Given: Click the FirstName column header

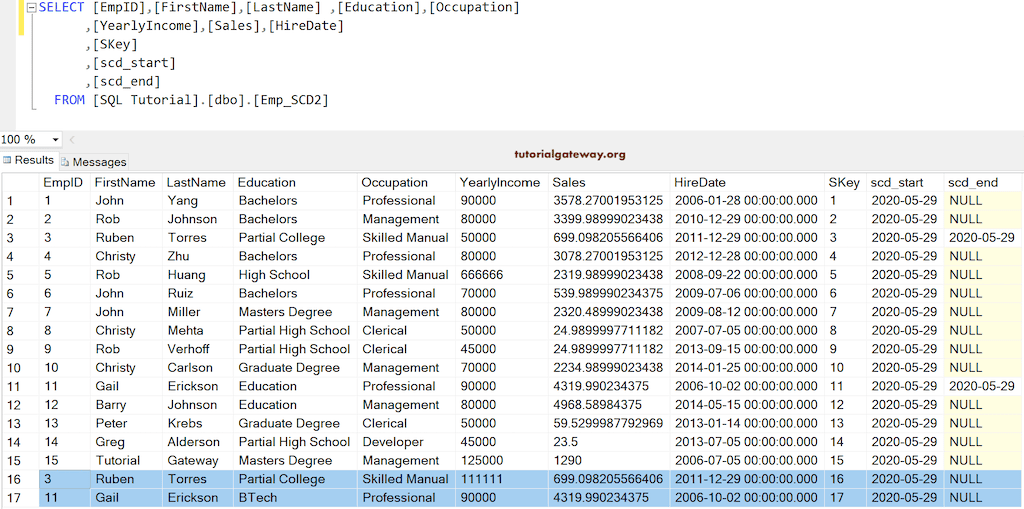Looking at the screenshot, I should (x=125, y=182).
